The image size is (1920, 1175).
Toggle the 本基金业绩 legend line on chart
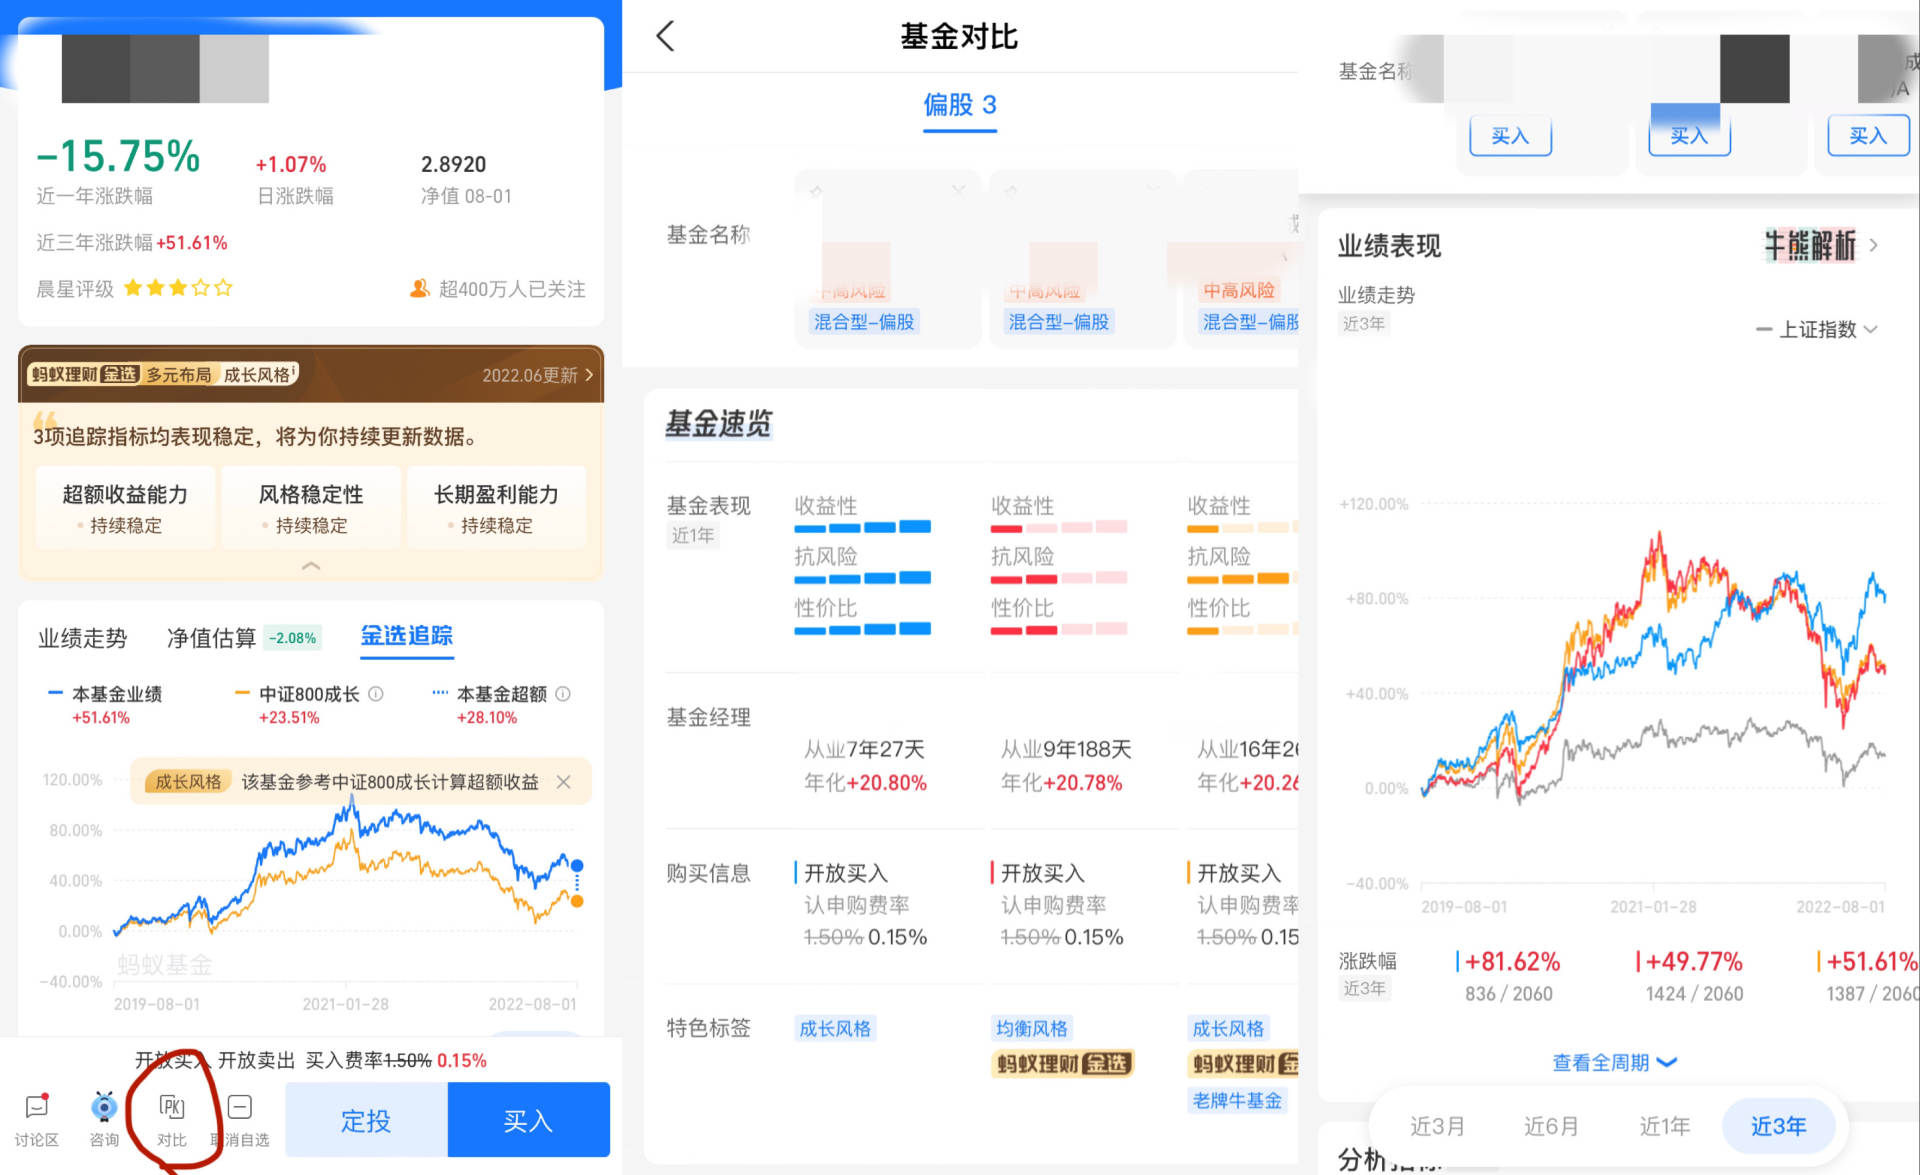point(110,693)
